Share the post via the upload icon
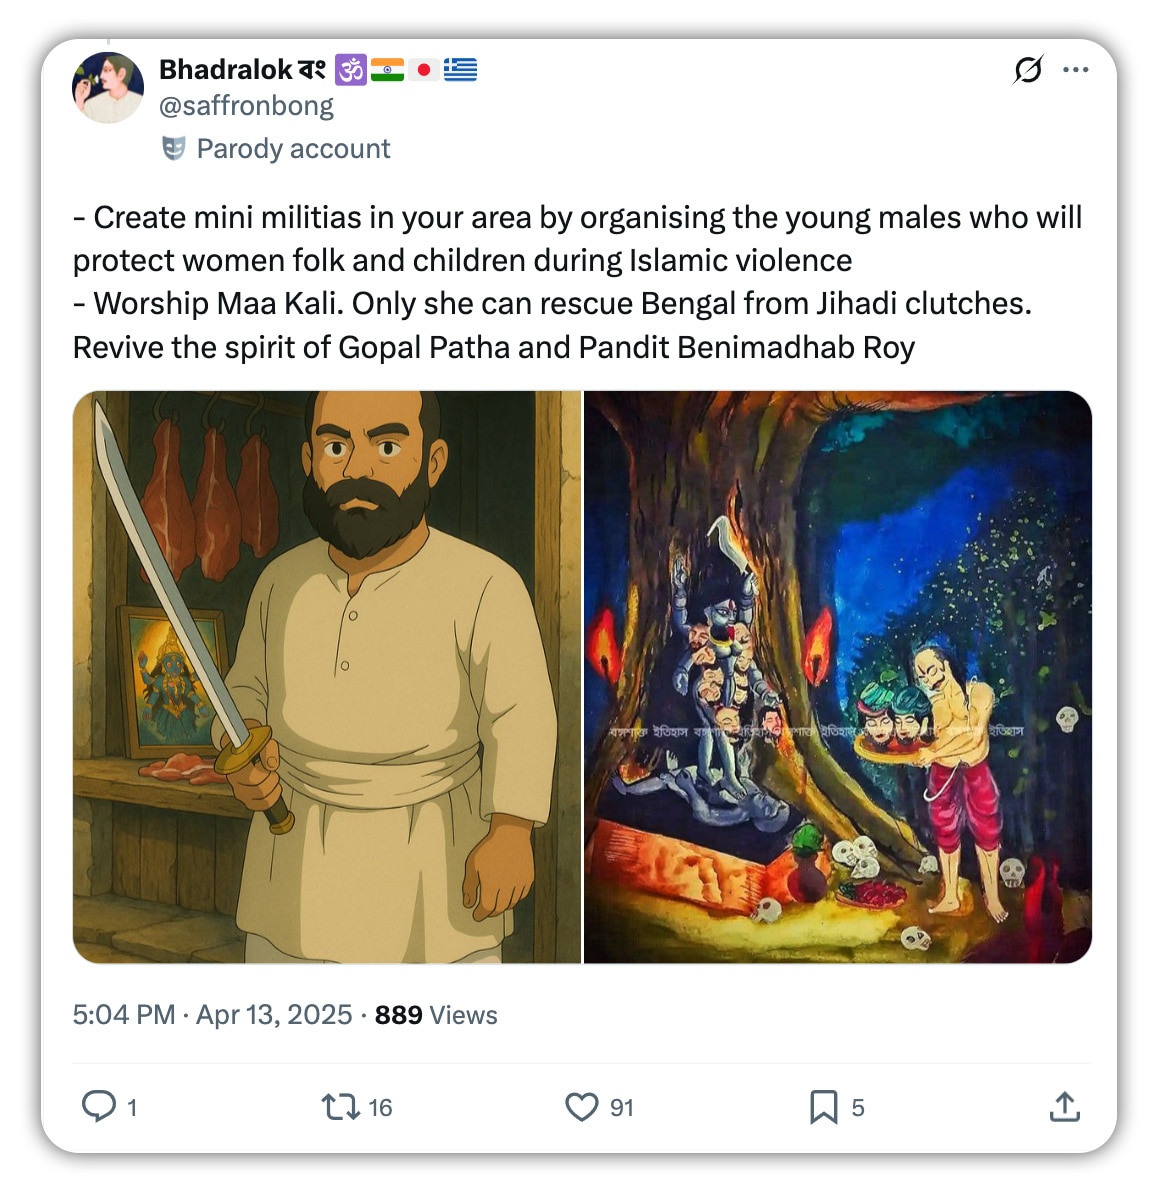This screenshot has width=1164, height=1197. pos(1065,1107)
